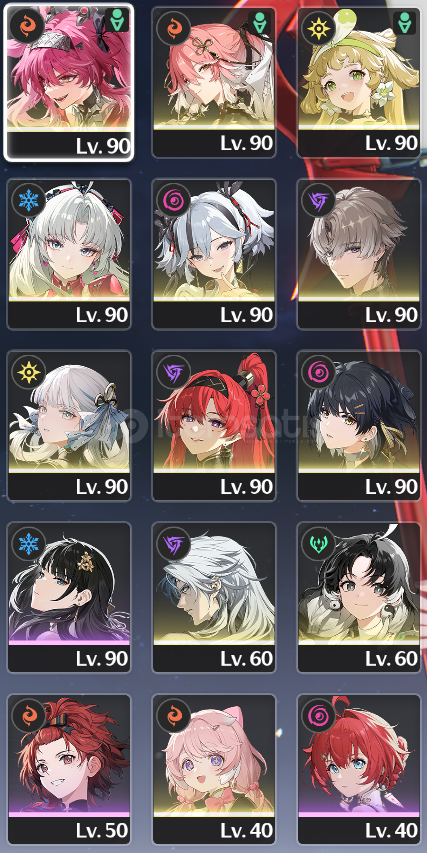Click green team badge on first character card
This screenshot has width=427, height=853.
pos(115,23)
